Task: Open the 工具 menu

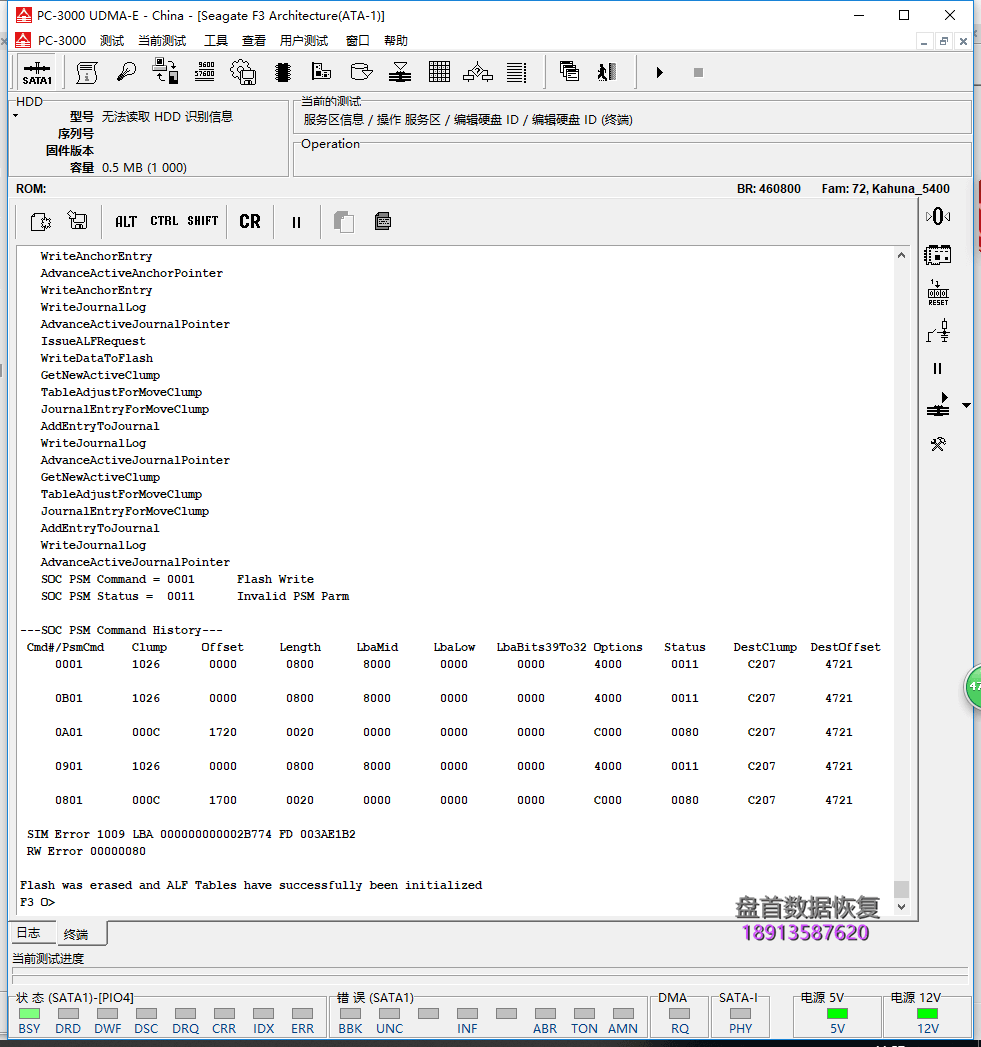Action: click(216, 41)
